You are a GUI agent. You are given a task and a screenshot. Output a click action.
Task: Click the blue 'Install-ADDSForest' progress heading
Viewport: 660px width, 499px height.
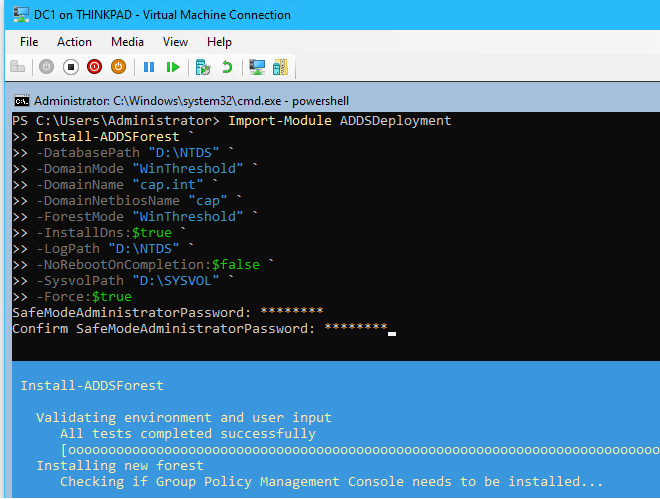[x=92, y=386]
